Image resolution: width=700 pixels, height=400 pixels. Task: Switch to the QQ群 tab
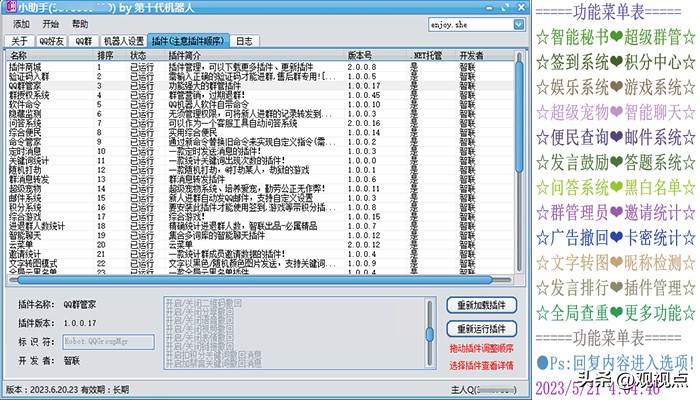83,41
